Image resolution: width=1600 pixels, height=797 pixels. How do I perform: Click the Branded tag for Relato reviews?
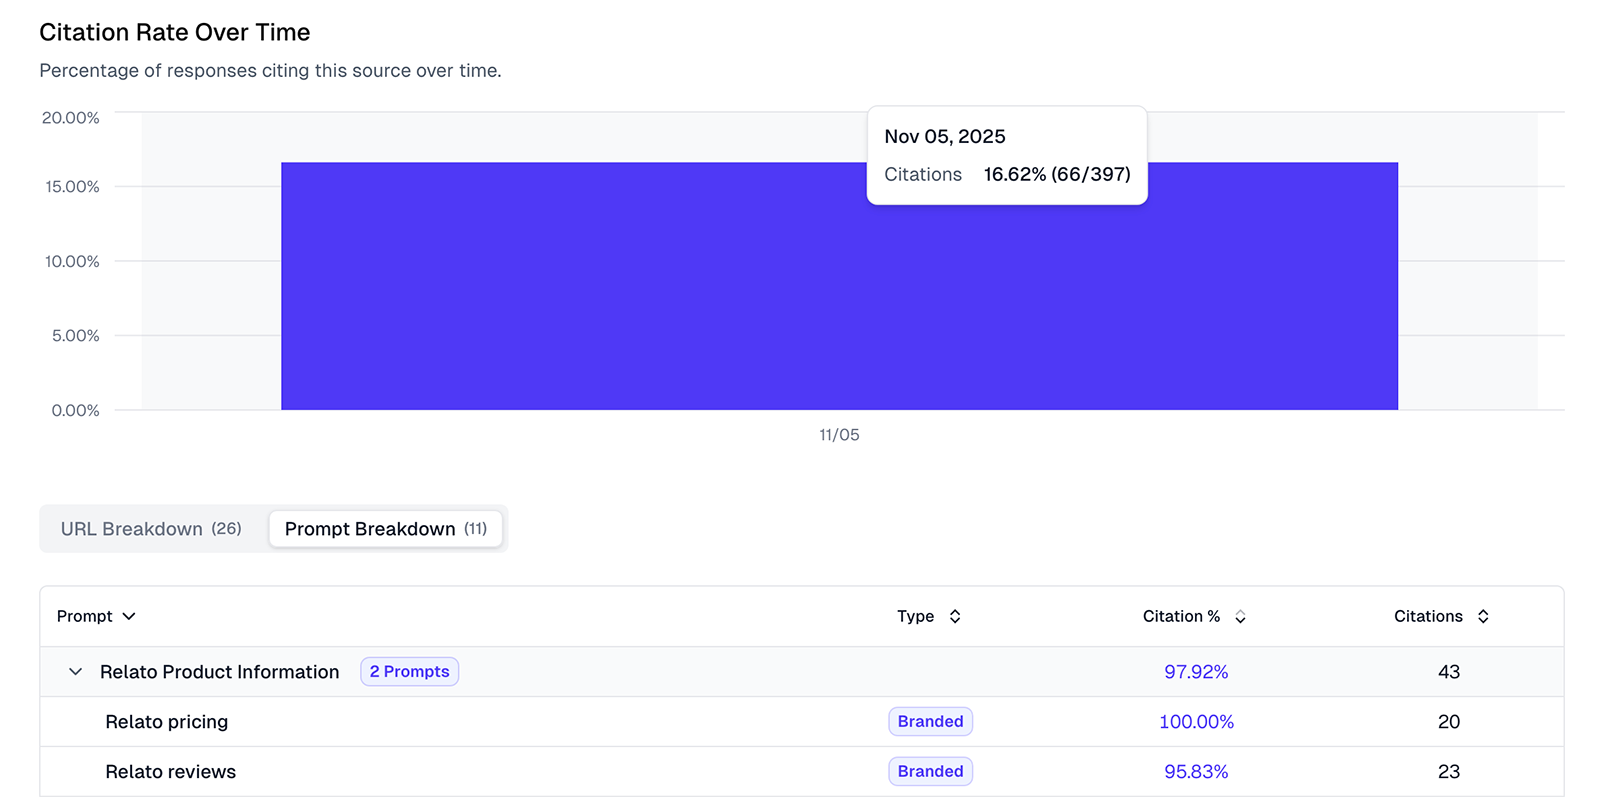pos(930,772)
